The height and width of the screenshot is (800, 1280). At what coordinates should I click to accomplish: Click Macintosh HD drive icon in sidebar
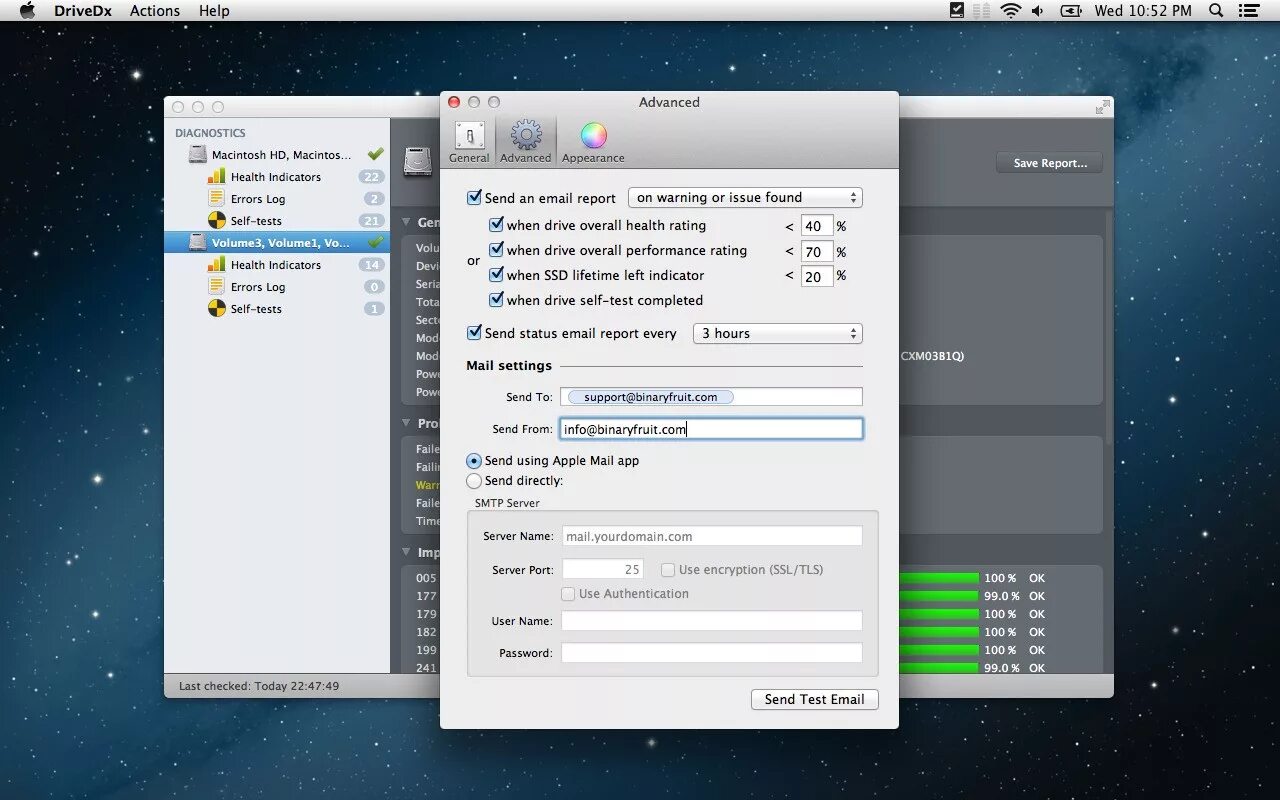tap(198, 155)
